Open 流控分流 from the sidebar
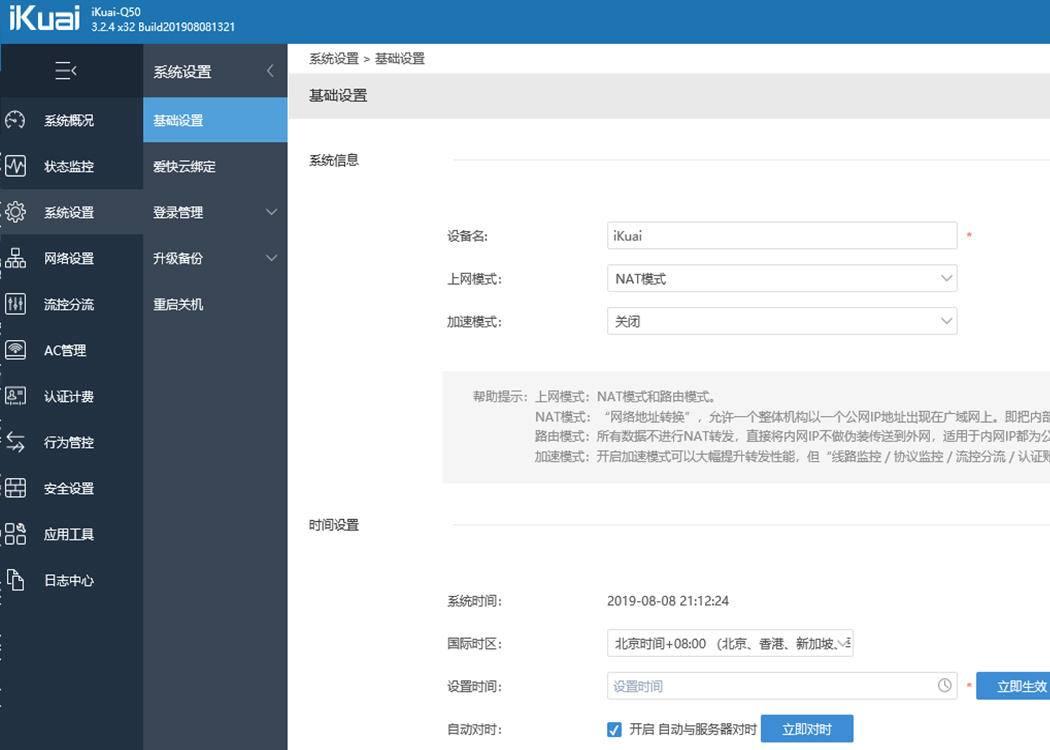 click(70, 303)
